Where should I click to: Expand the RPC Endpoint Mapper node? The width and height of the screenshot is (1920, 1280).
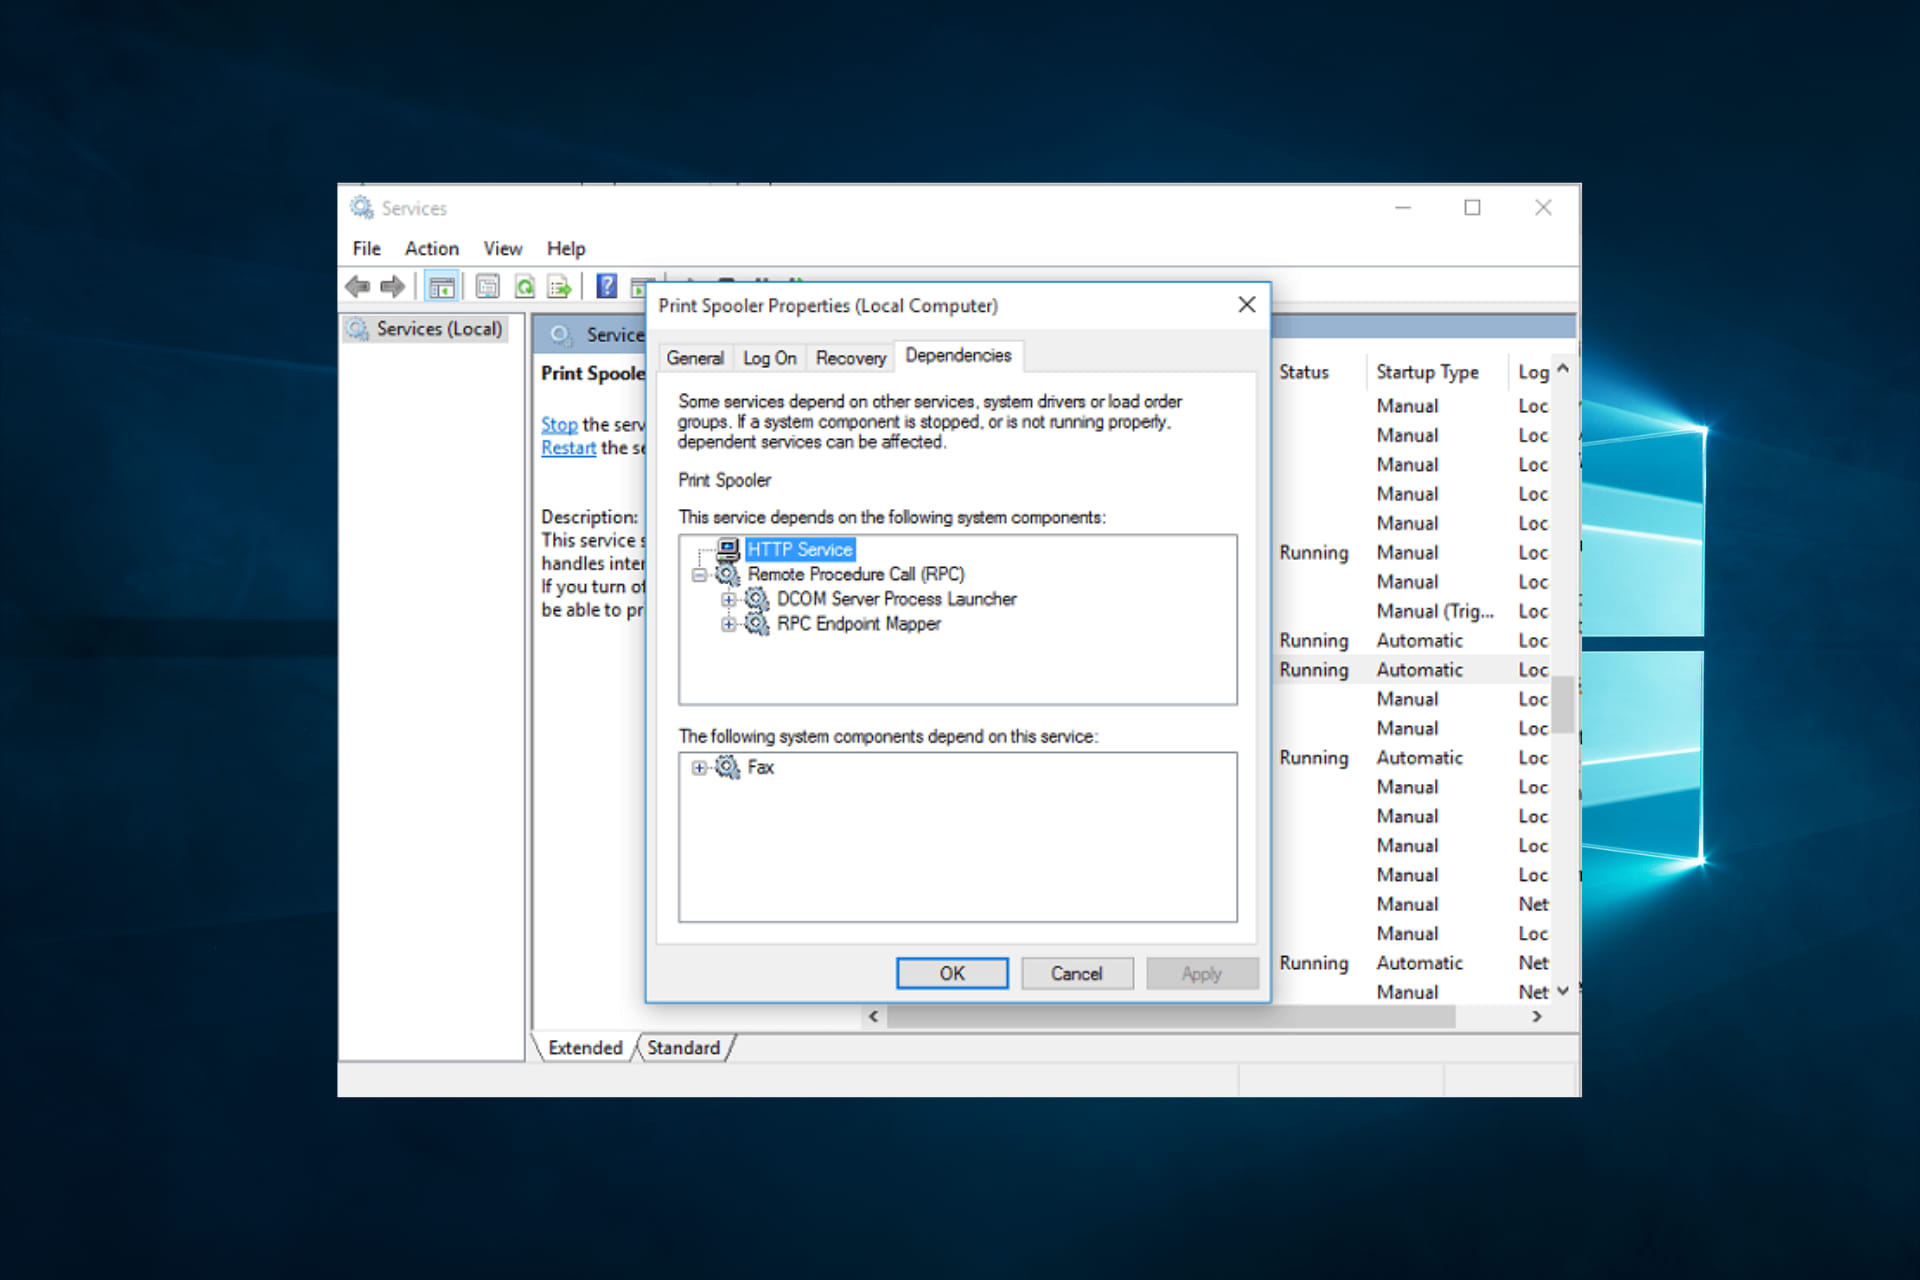click(x=729, y=624)
